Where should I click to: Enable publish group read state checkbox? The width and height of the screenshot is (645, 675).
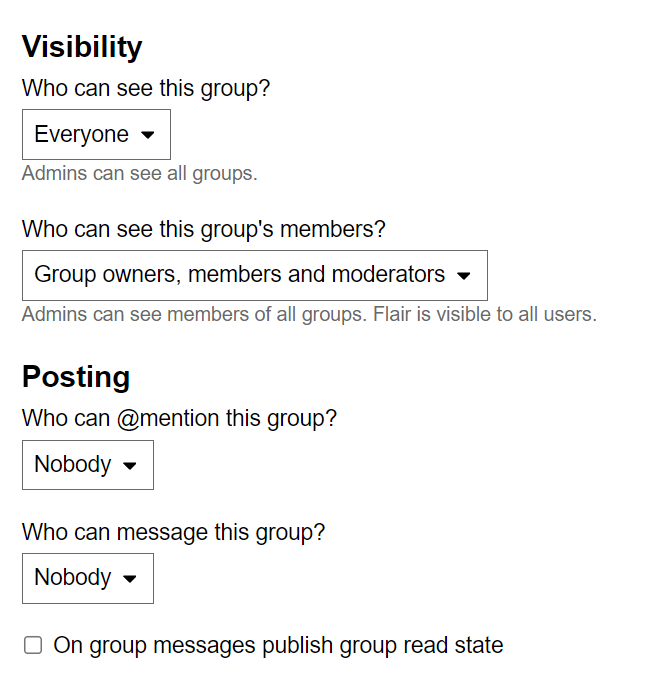coord(33,646)
